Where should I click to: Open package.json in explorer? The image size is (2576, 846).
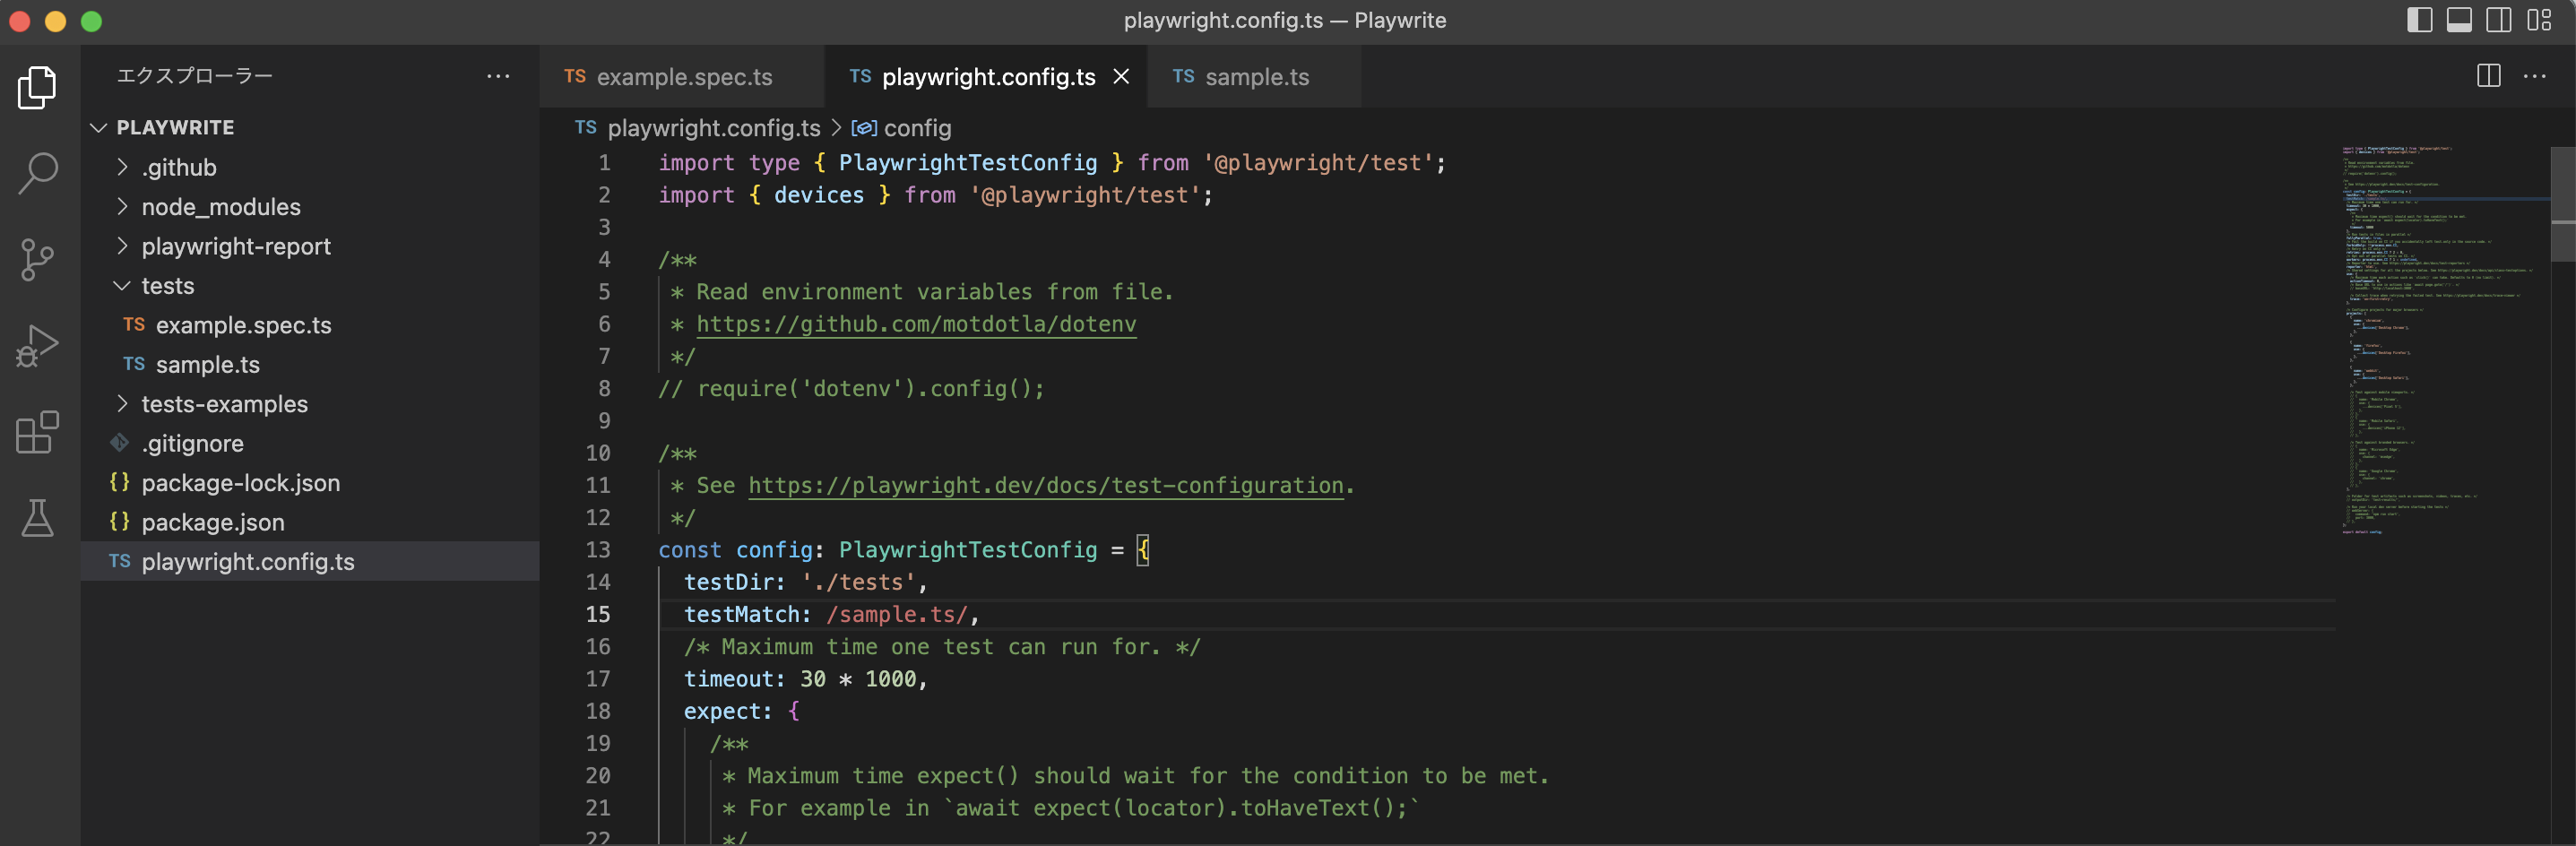pos(310,522)
